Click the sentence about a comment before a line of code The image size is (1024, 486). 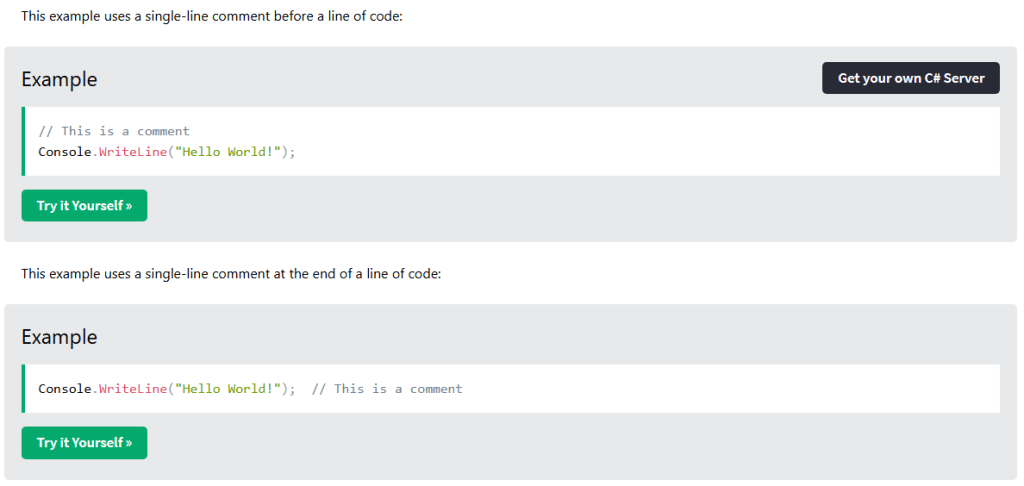[211, 17]
